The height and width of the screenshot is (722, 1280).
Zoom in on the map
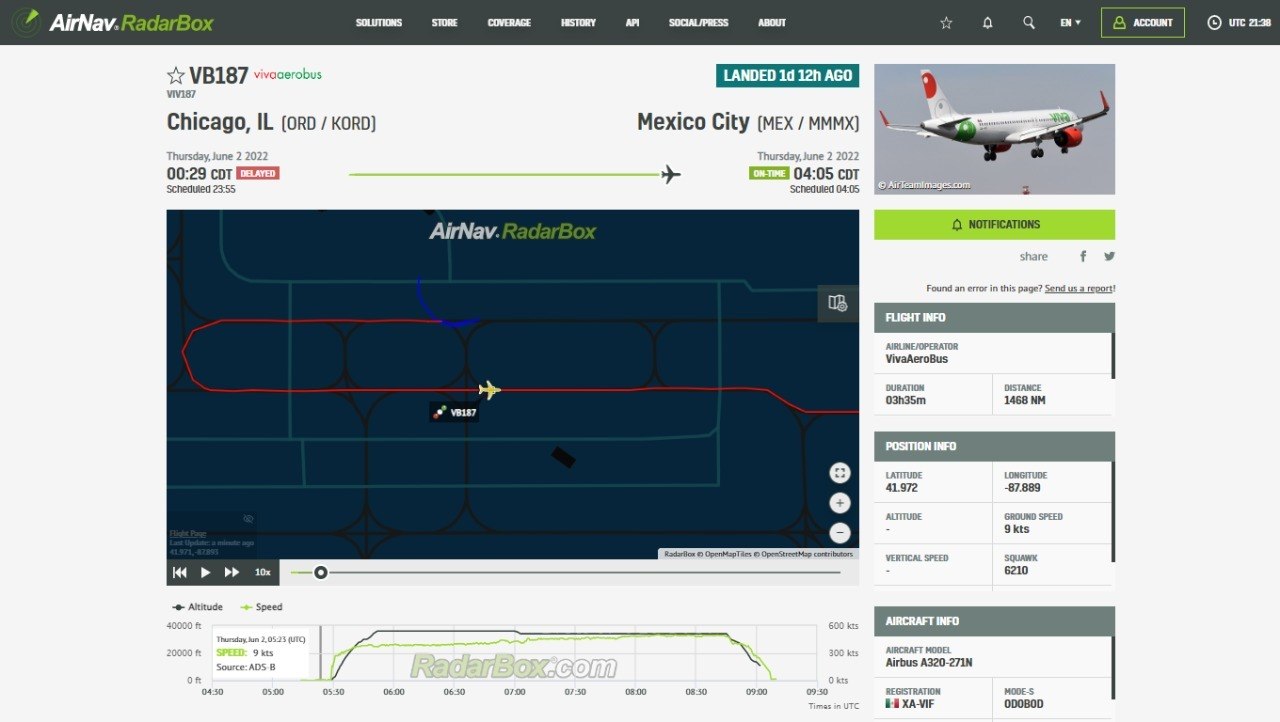[x=840, y=503]
